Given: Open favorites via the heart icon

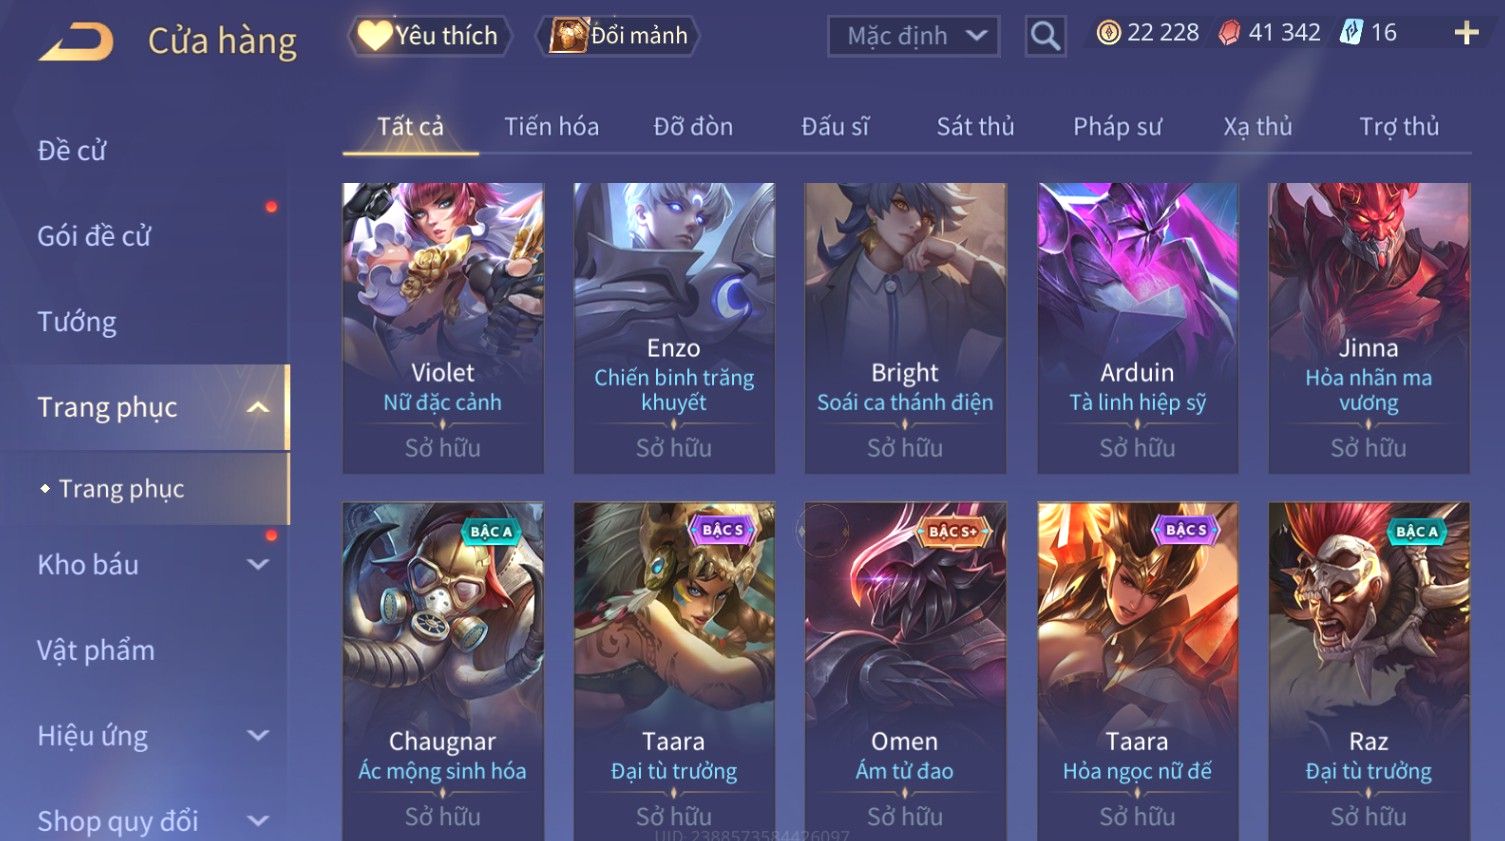Looking at the screenshot, I should point(375,35).
